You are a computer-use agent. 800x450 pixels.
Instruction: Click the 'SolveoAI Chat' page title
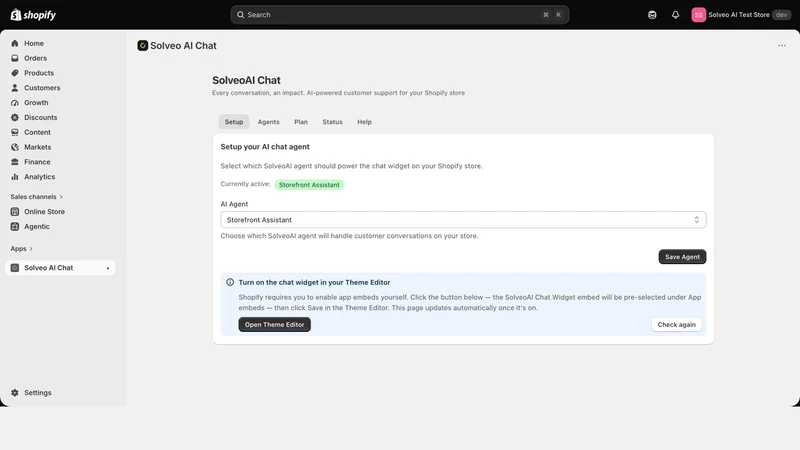pos(246,80)
